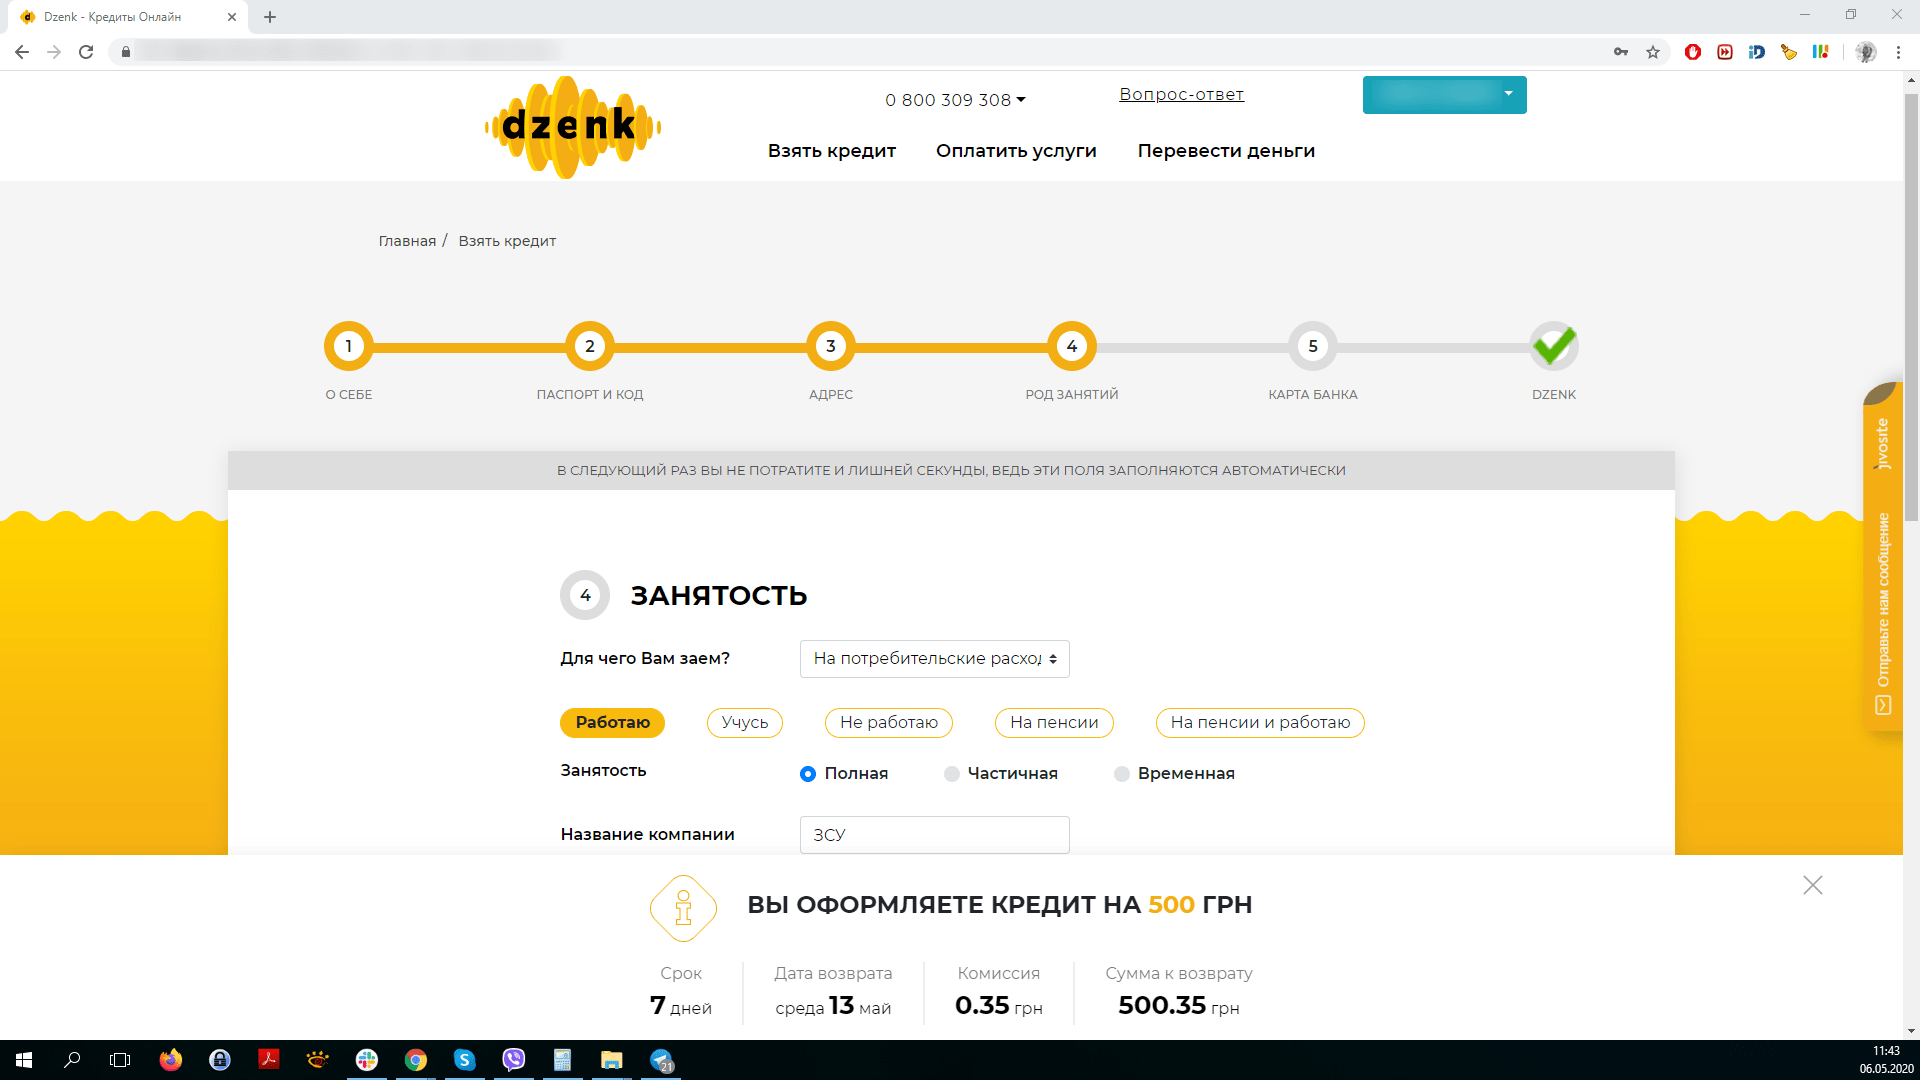Open Slack from taskbar
Image resolution: width=1920 pixels, height=1080 pixels.
pos(367,1060)
